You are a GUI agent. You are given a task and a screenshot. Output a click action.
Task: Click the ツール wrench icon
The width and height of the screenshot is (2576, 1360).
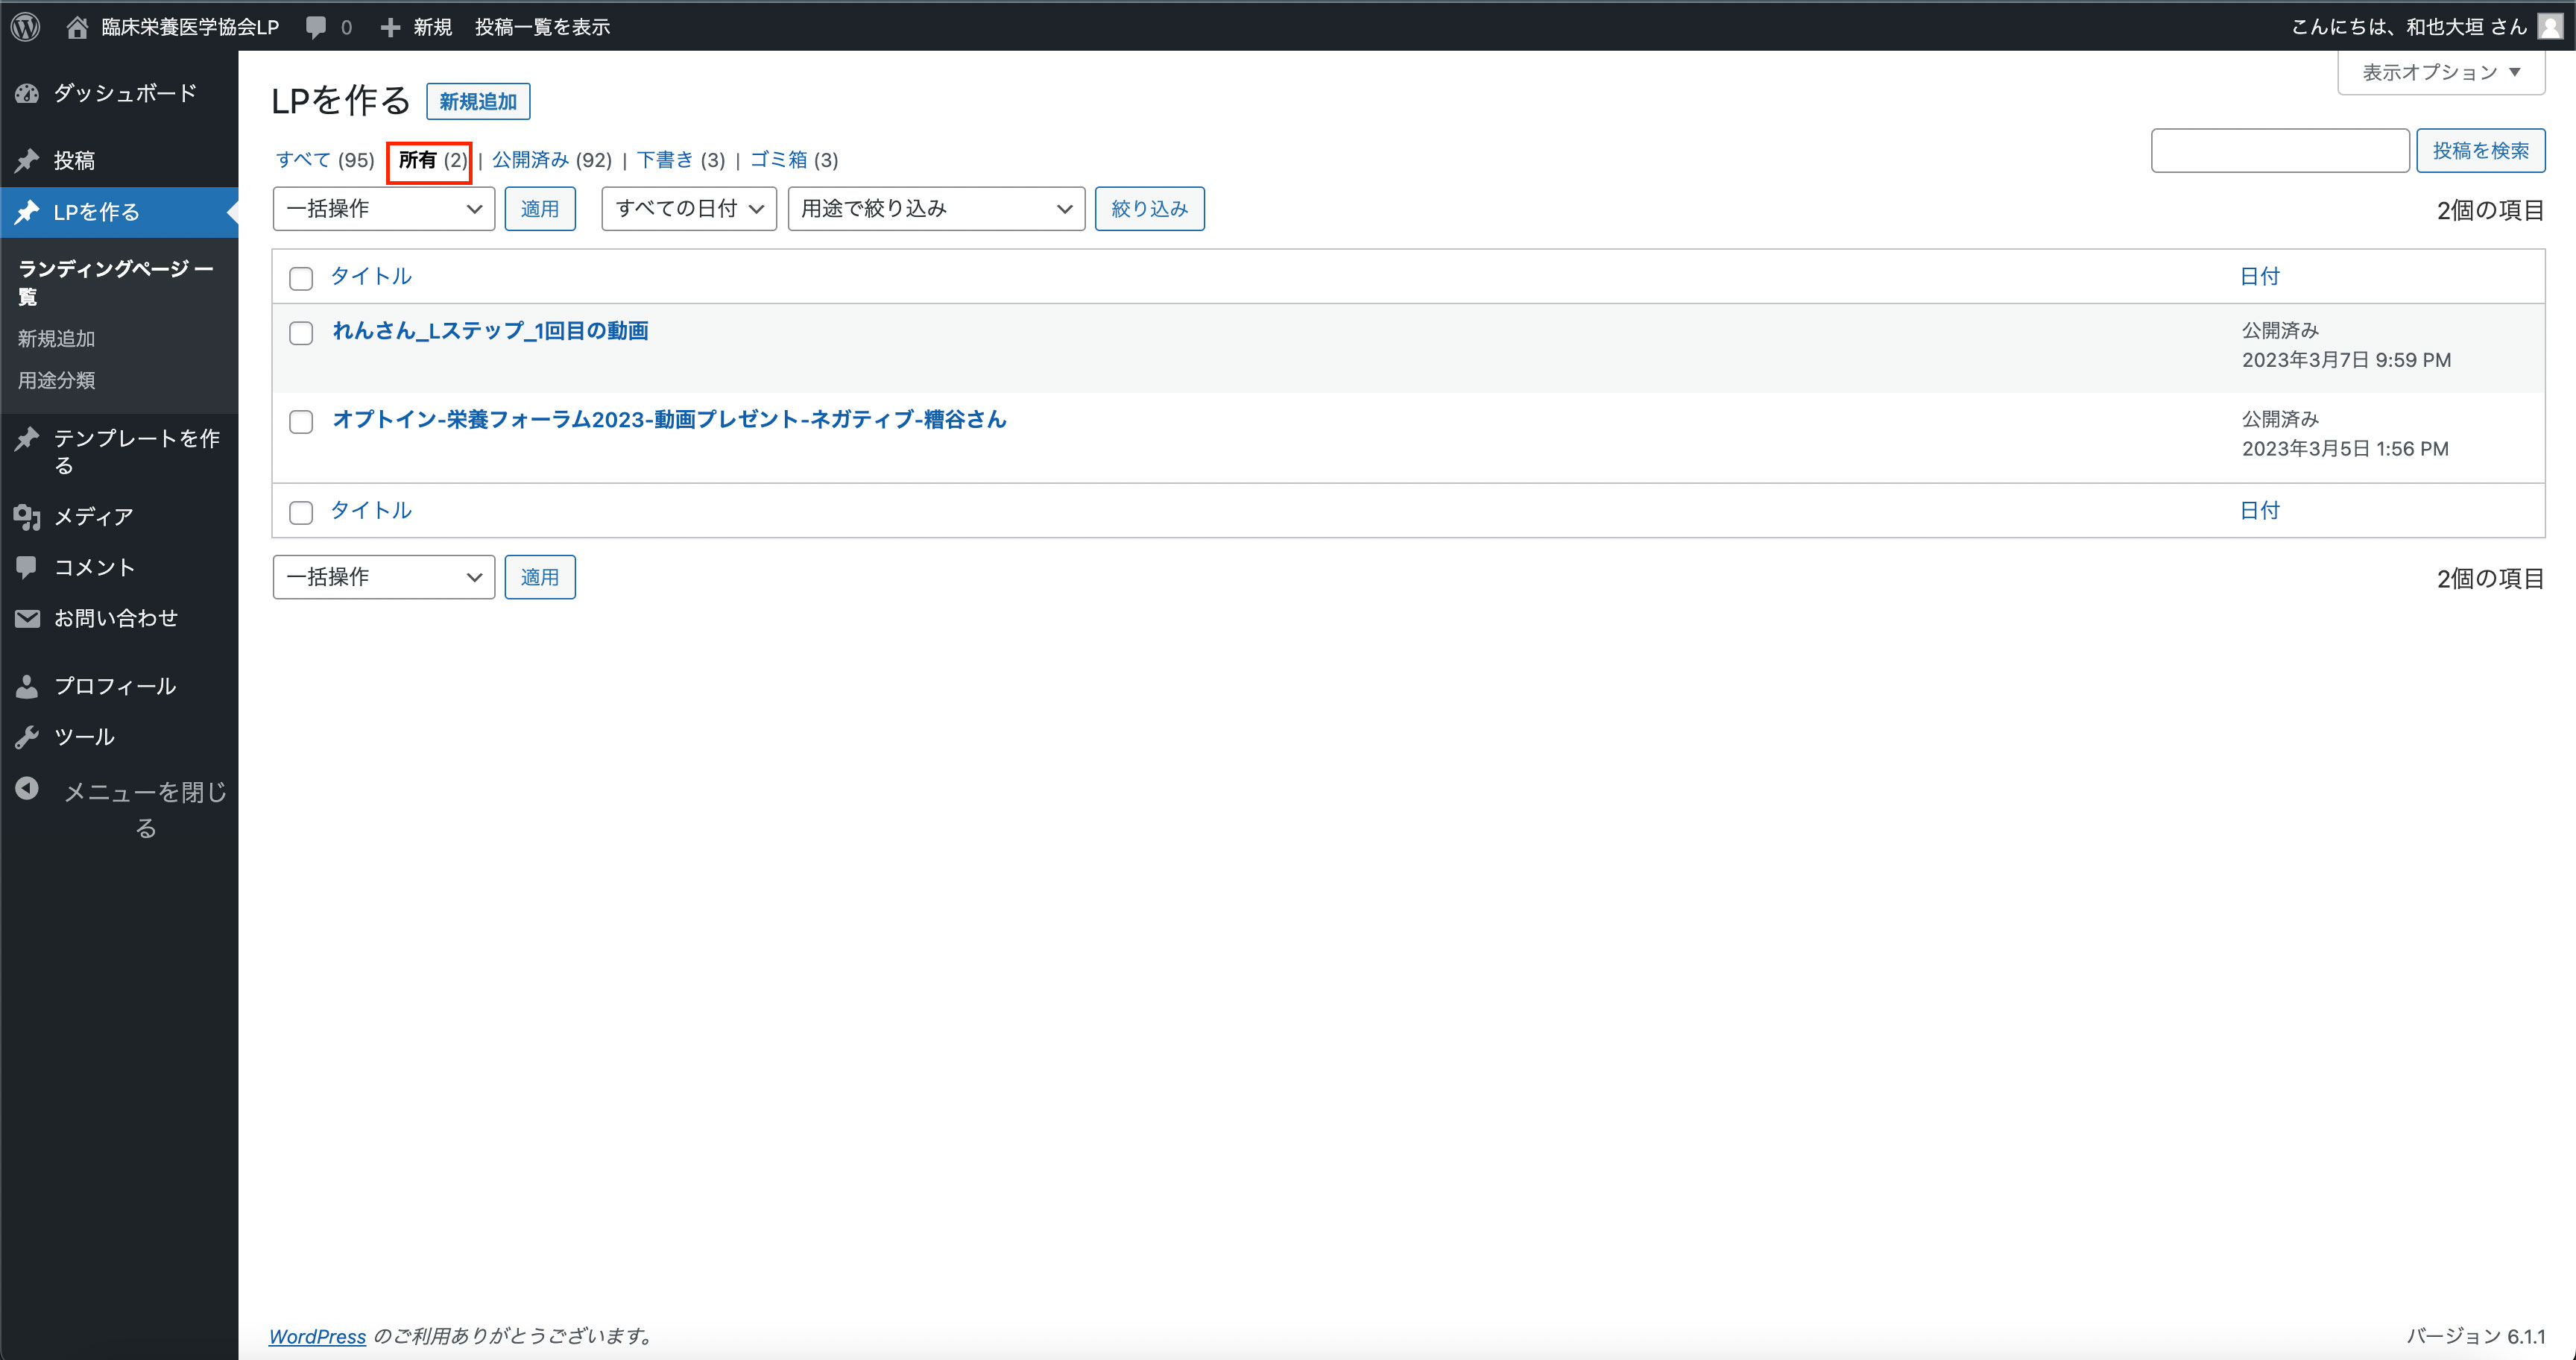(27, 738)
